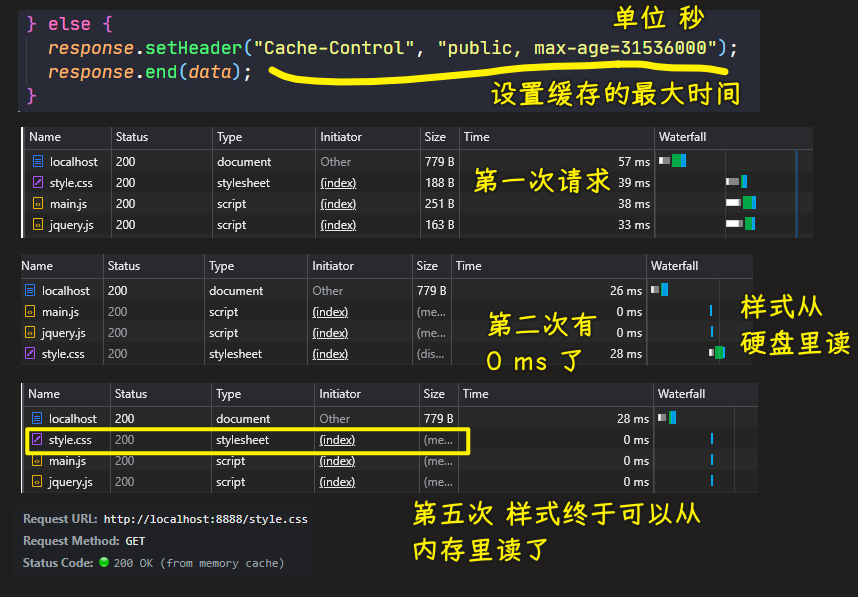
Task: Open the (index) link in the highlighted style.css row
Action: (x=337, y=440)
